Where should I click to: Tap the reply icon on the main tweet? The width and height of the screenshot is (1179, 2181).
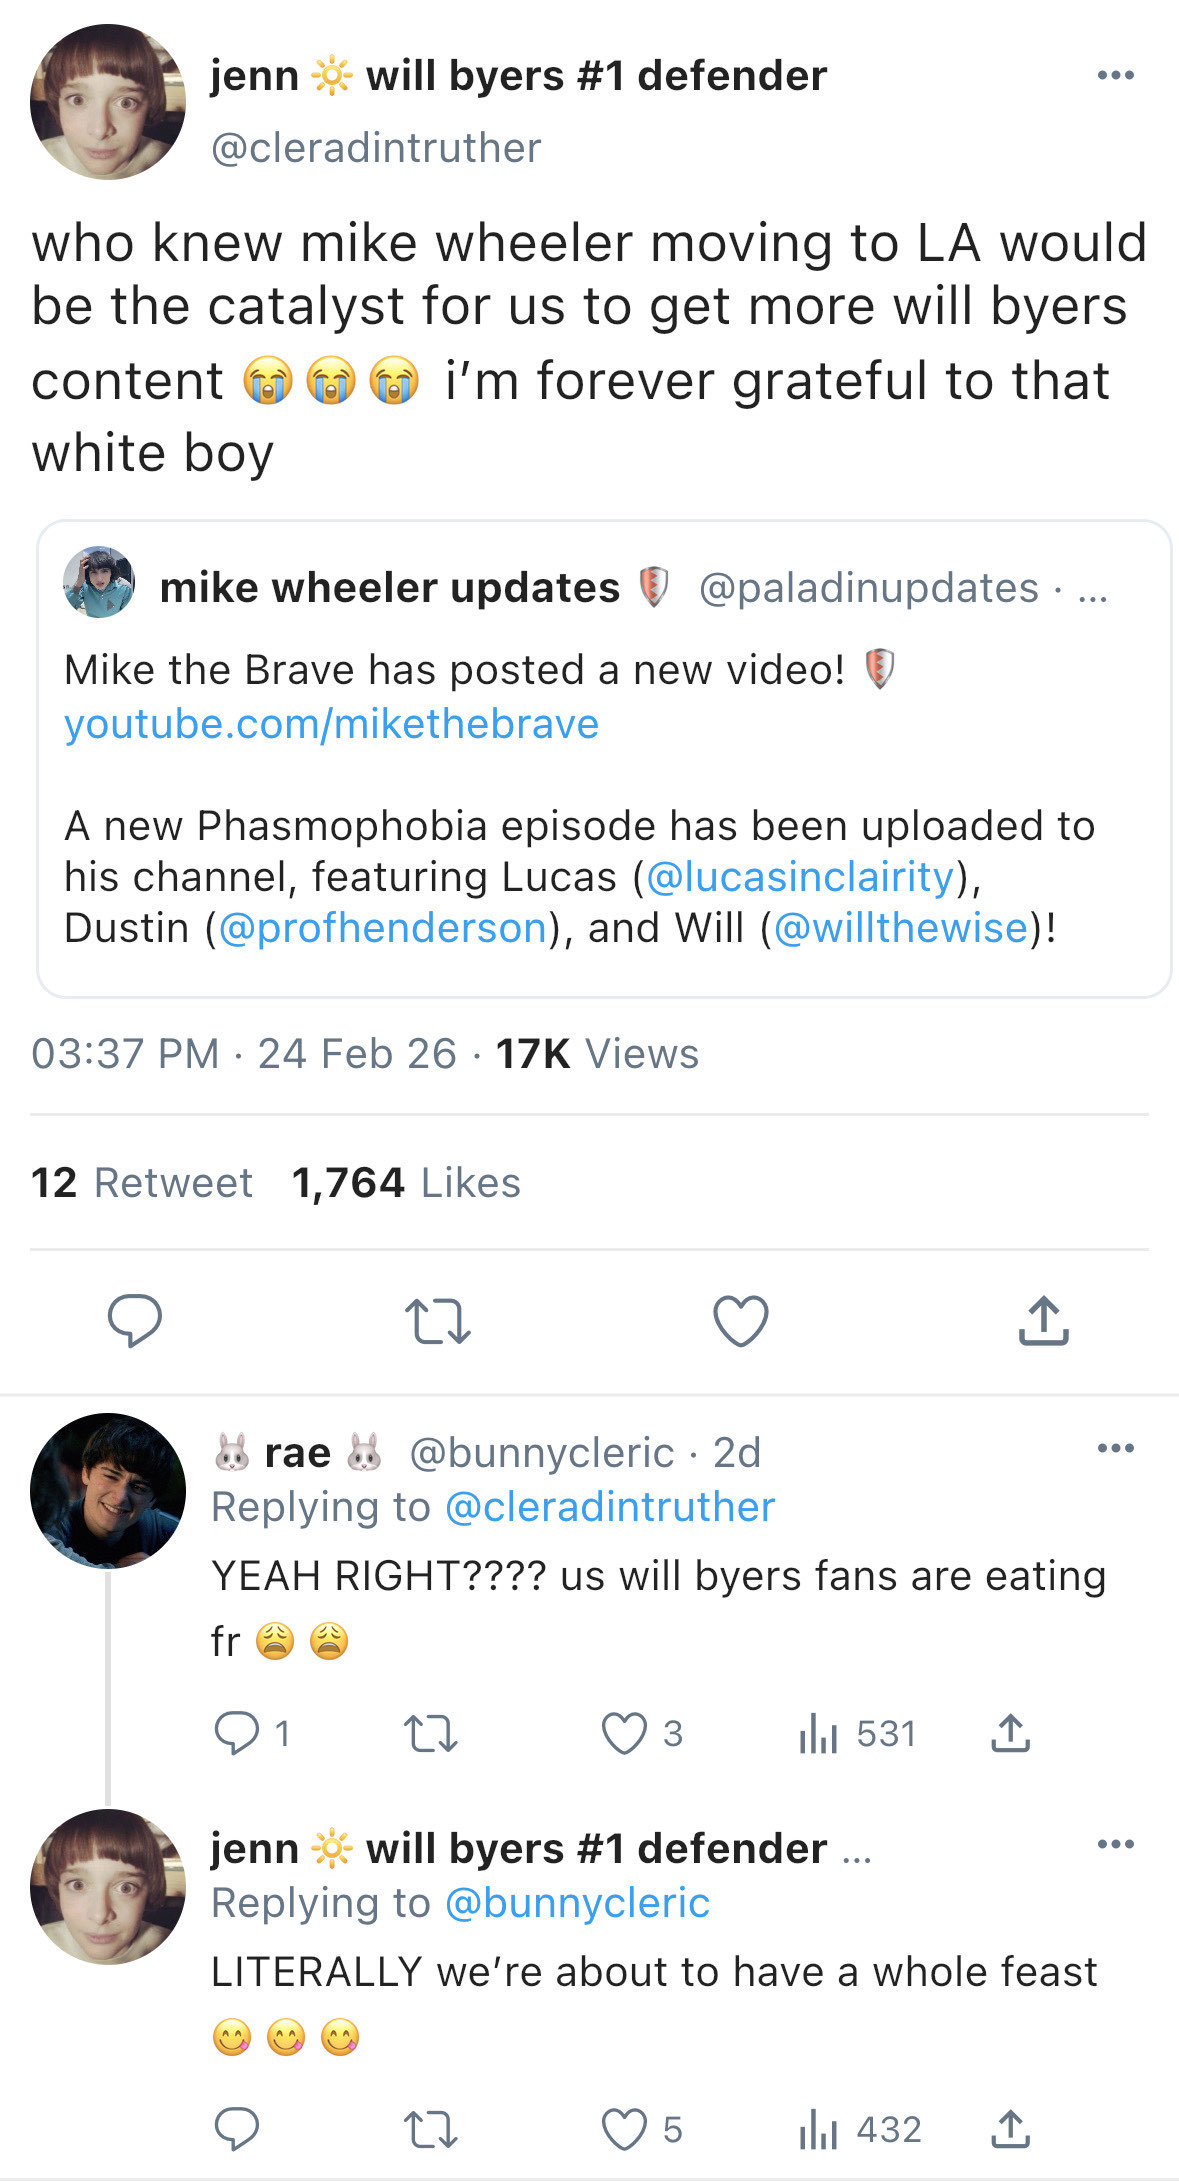coord(135,1321)
